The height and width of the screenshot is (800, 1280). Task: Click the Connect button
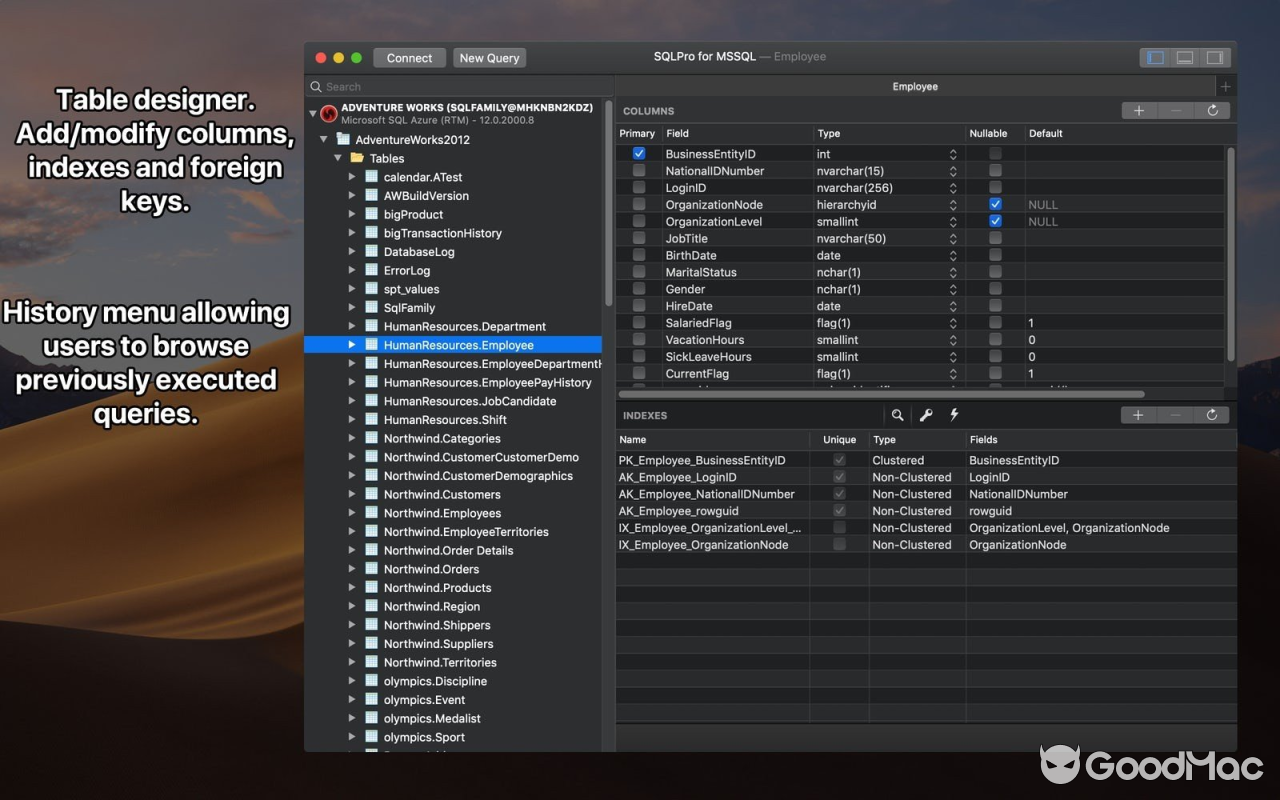(x=409, y=57)
